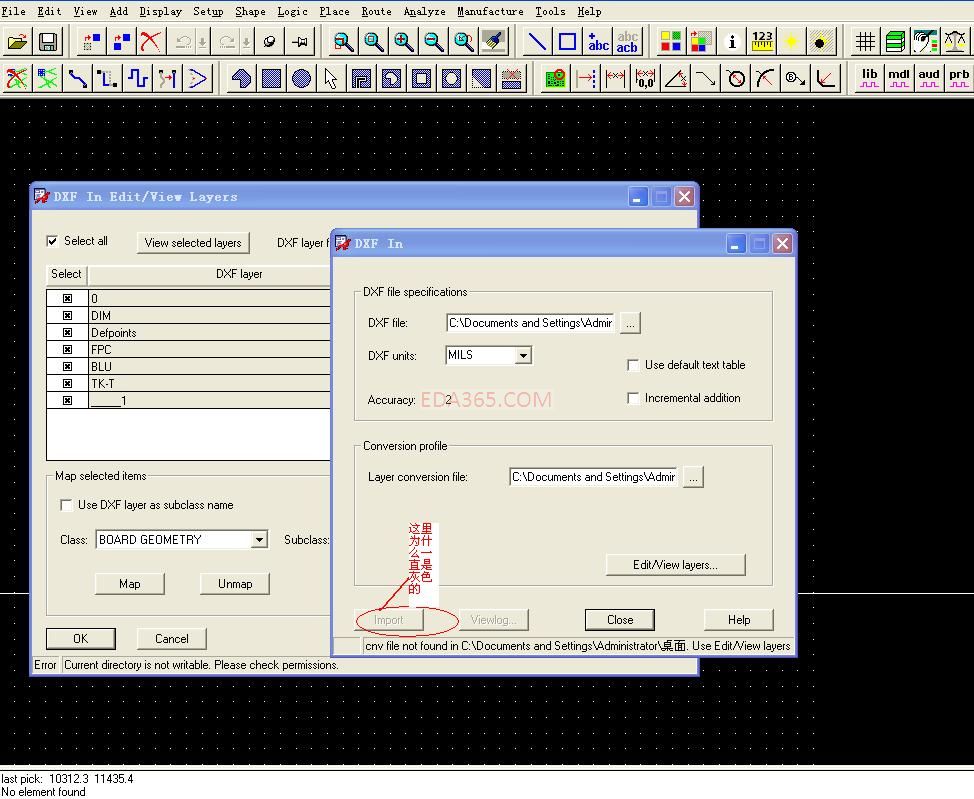Click the Zoom In magnifier icon
Screen dimensions: 974x799
tap(404, 42)
